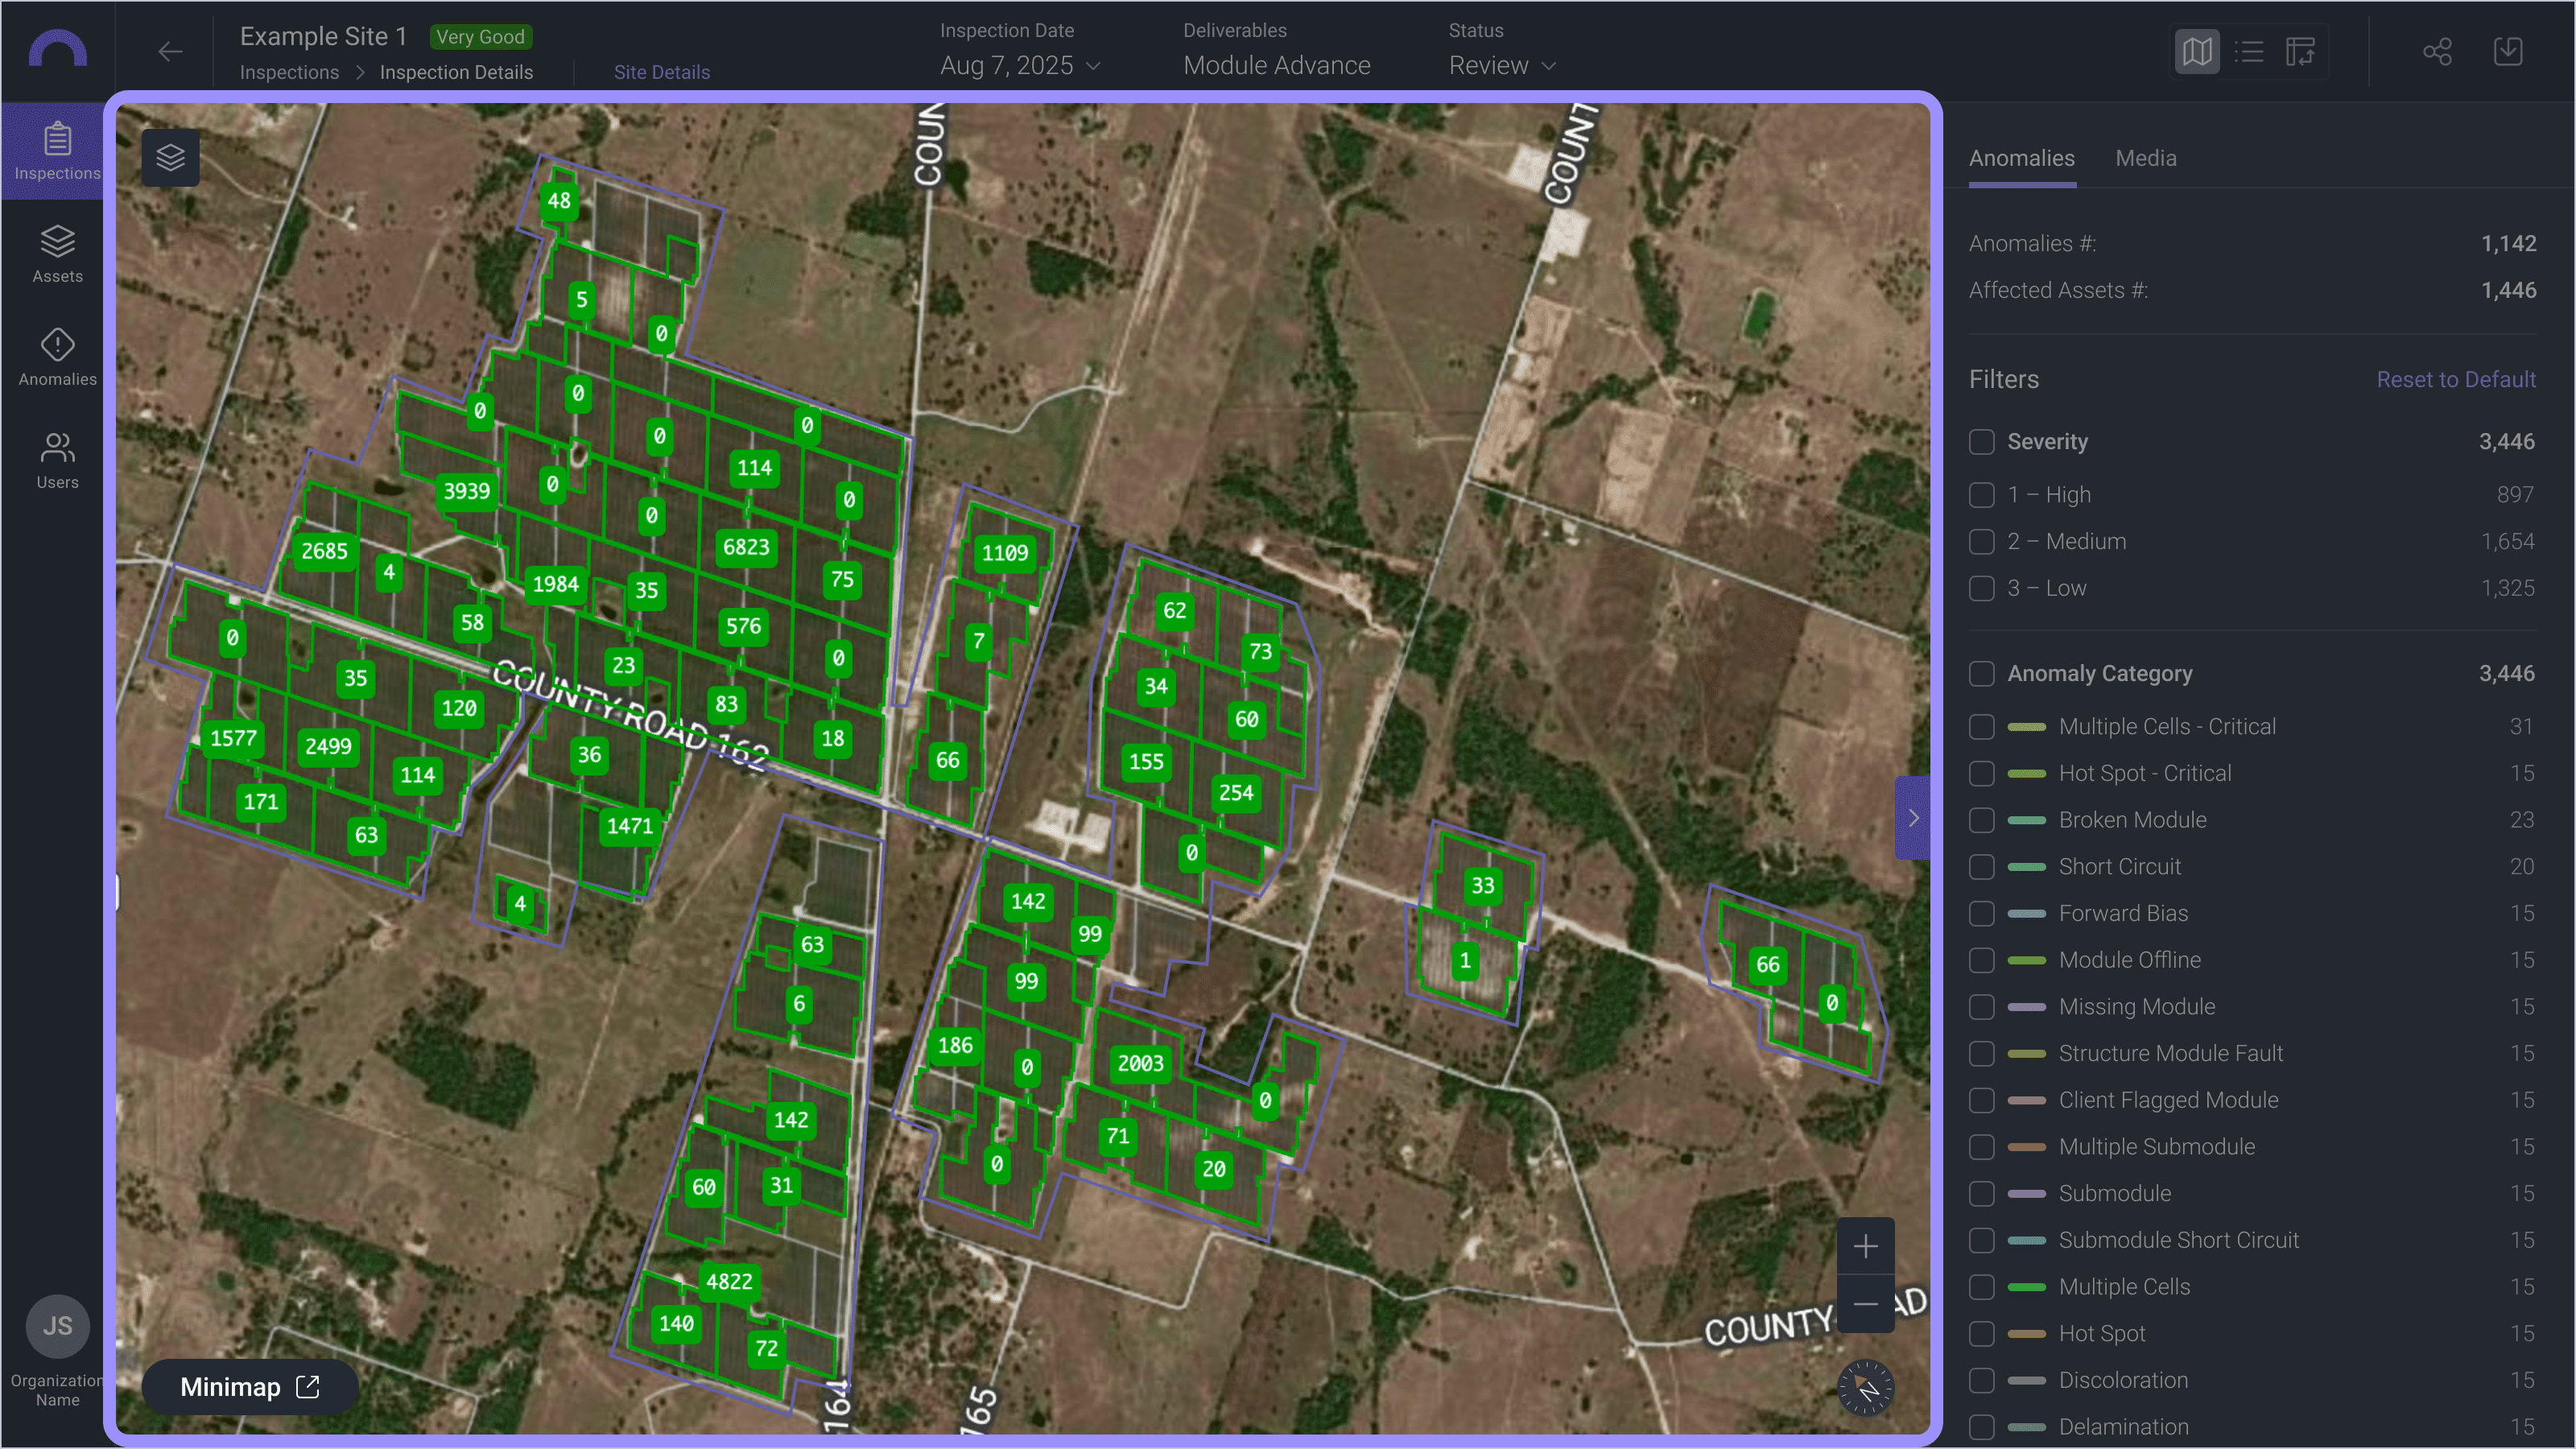
Task: Click Reset to Default link
Action: click(x=2455, y=380)
